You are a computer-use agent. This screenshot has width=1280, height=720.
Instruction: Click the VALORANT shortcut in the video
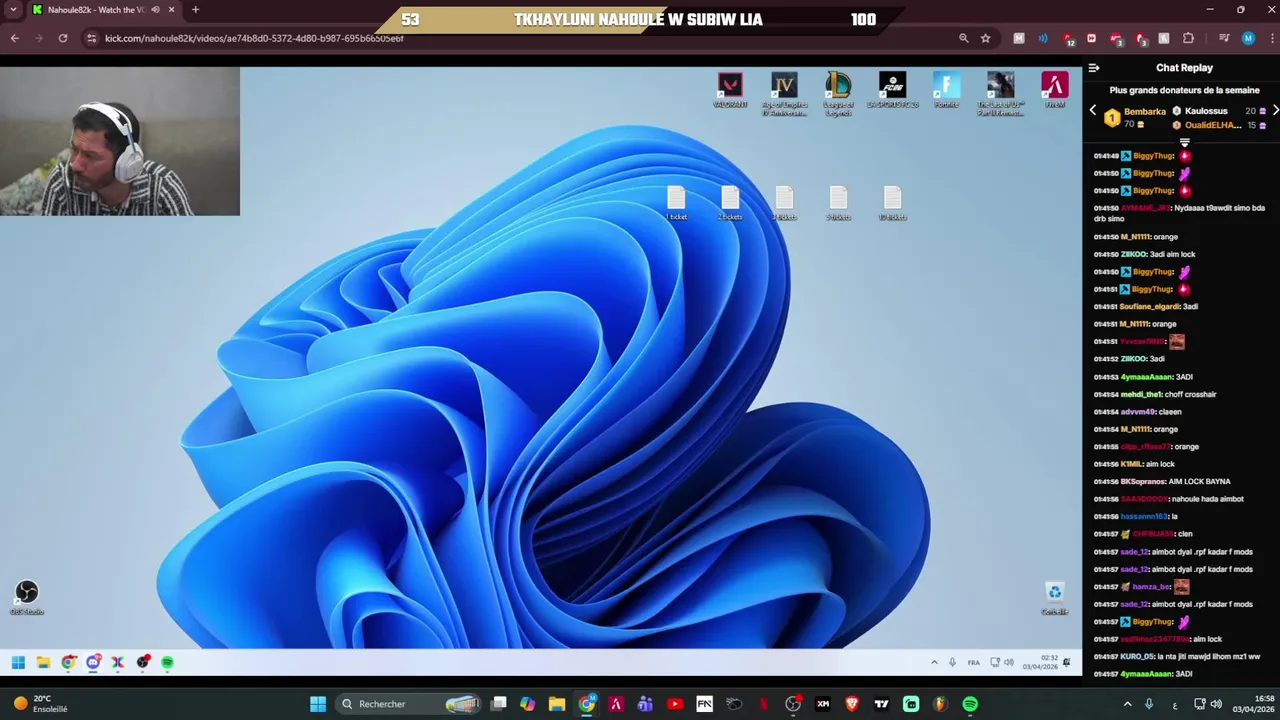coord(730,91)
